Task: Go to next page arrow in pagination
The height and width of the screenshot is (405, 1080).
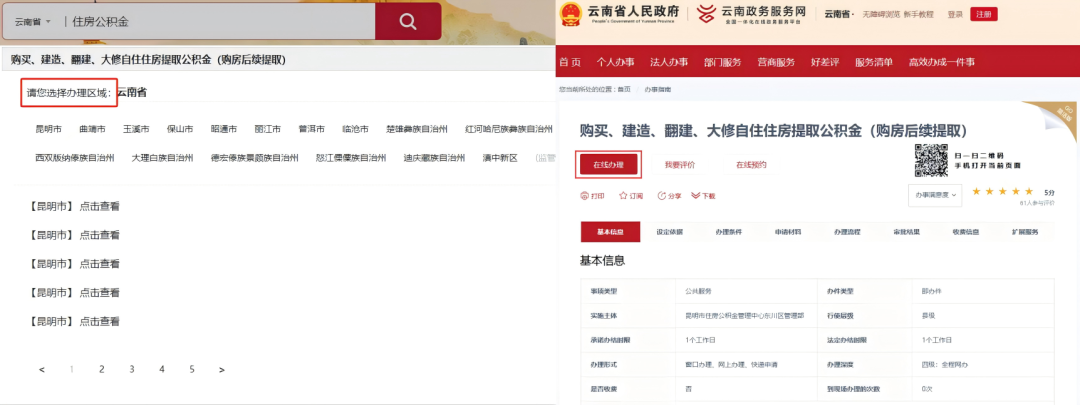Action: (x=221, y=370)
